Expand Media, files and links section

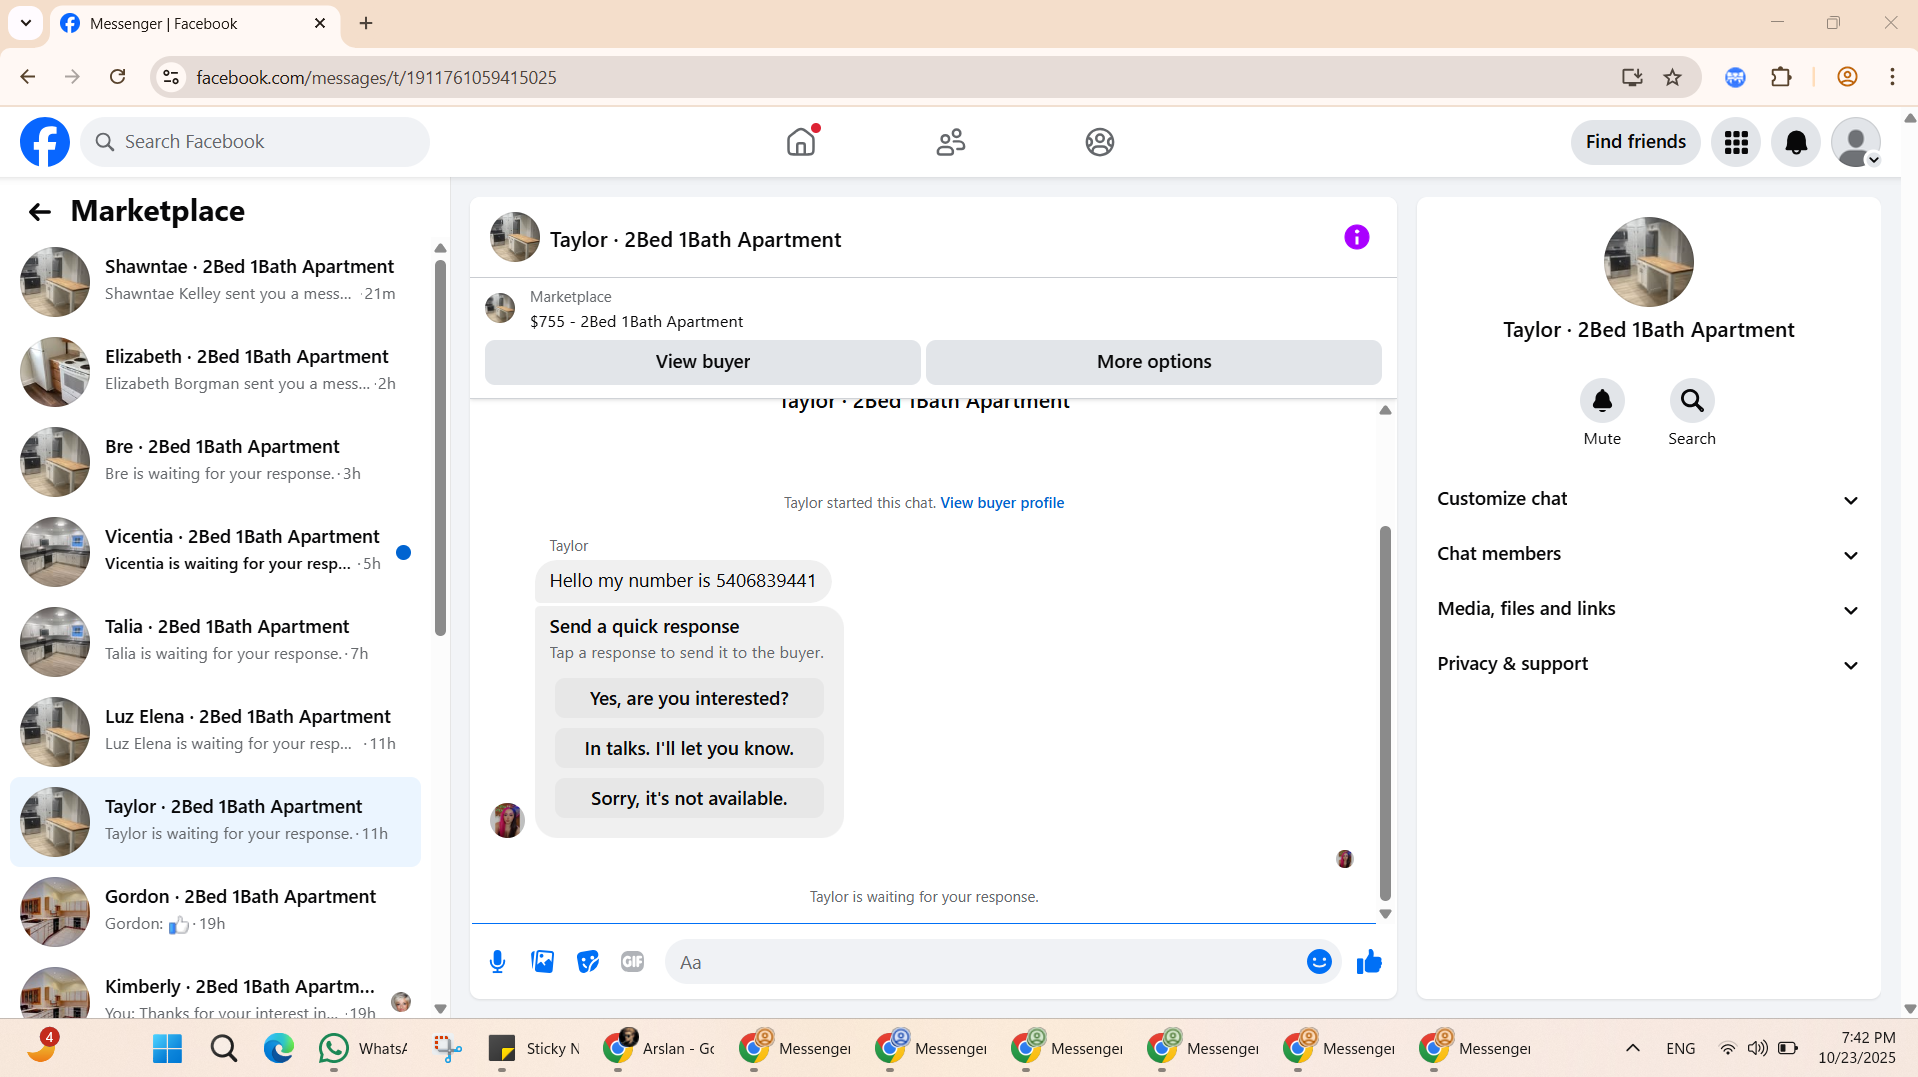[x=1648, y=609]
